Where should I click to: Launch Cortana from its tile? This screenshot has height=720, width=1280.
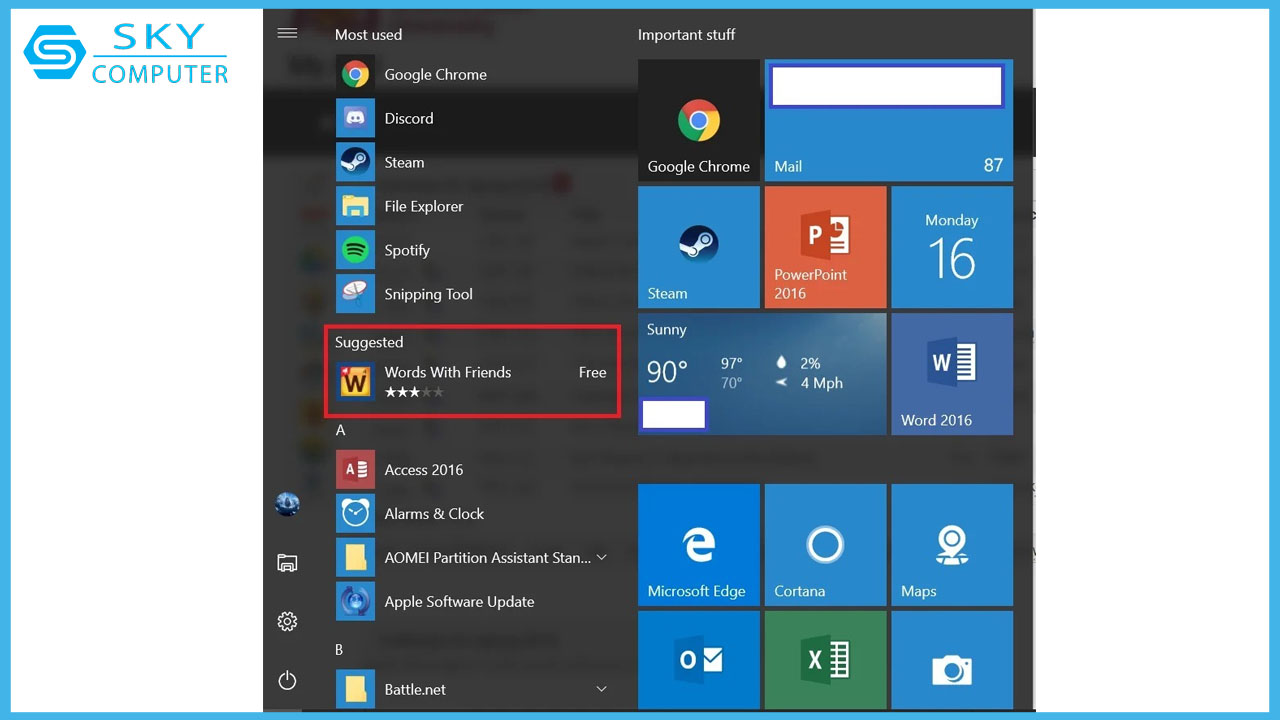825,544
